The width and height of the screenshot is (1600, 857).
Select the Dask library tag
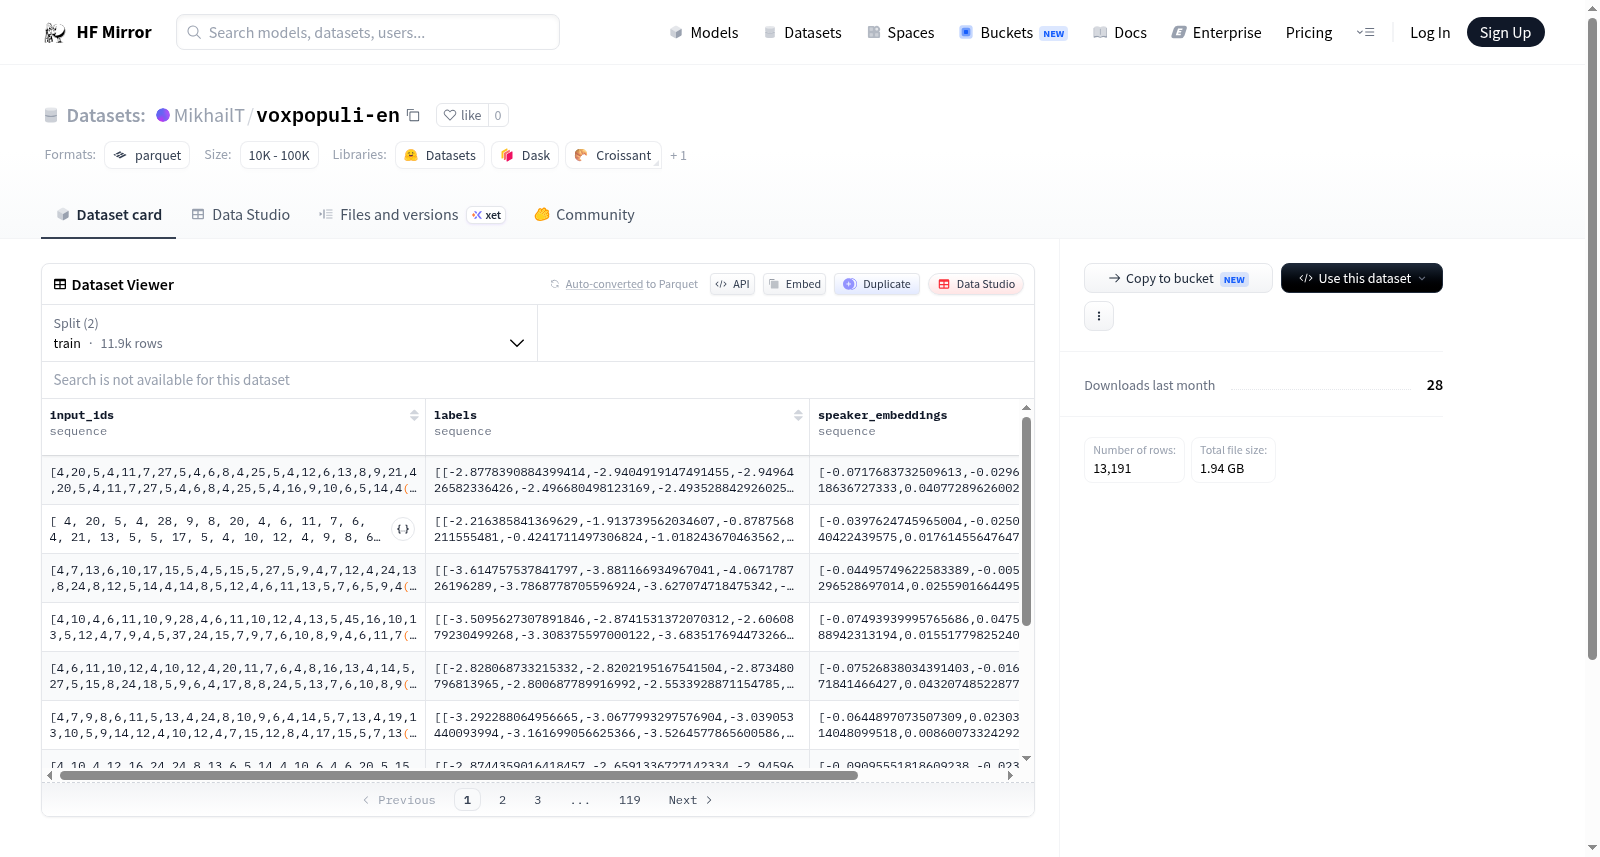tap(525, 155)
